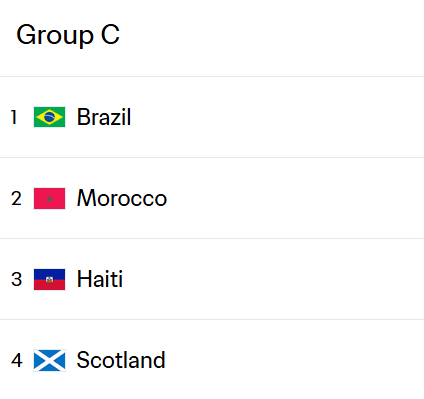Select the Group C heading
424x399 pixels.
click(68, 35)
